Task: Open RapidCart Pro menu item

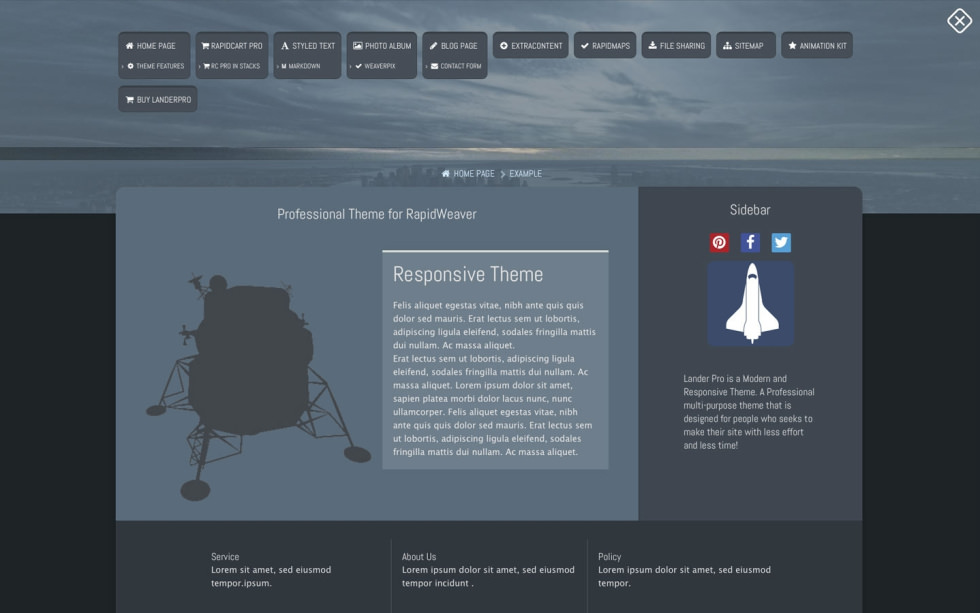Action: coord(232,46)
